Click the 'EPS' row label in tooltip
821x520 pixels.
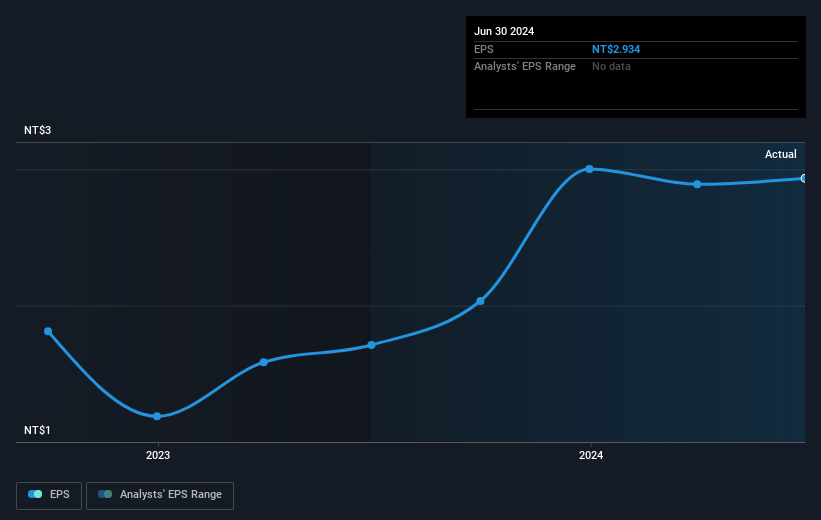click(x=483, y=49)
